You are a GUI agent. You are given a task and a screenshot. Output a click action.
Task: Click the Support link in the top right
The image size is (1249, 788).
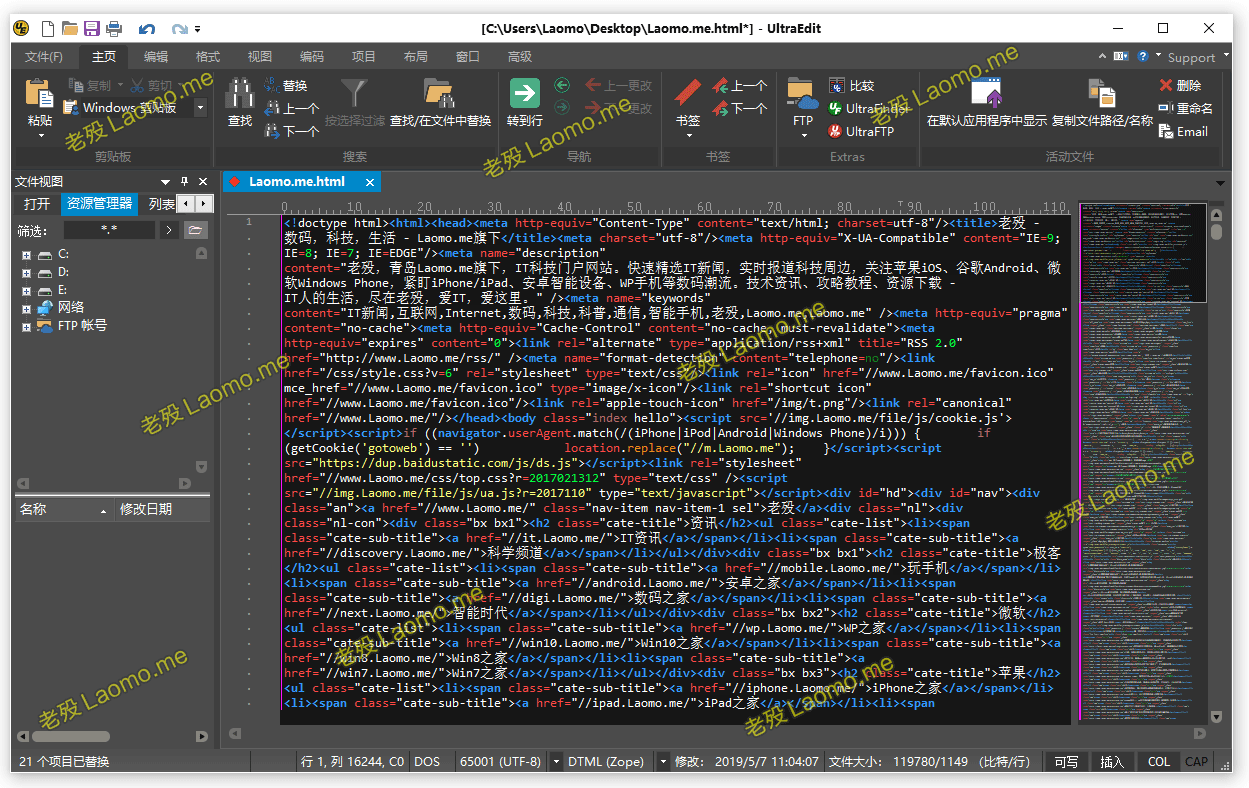(x=1191, y=57)
